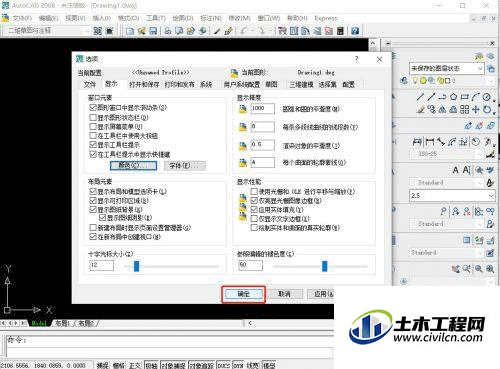Viewport: 500px width, 369px height.
Task: Select the Array grid tool in dashboard
Action: [464, 109]
